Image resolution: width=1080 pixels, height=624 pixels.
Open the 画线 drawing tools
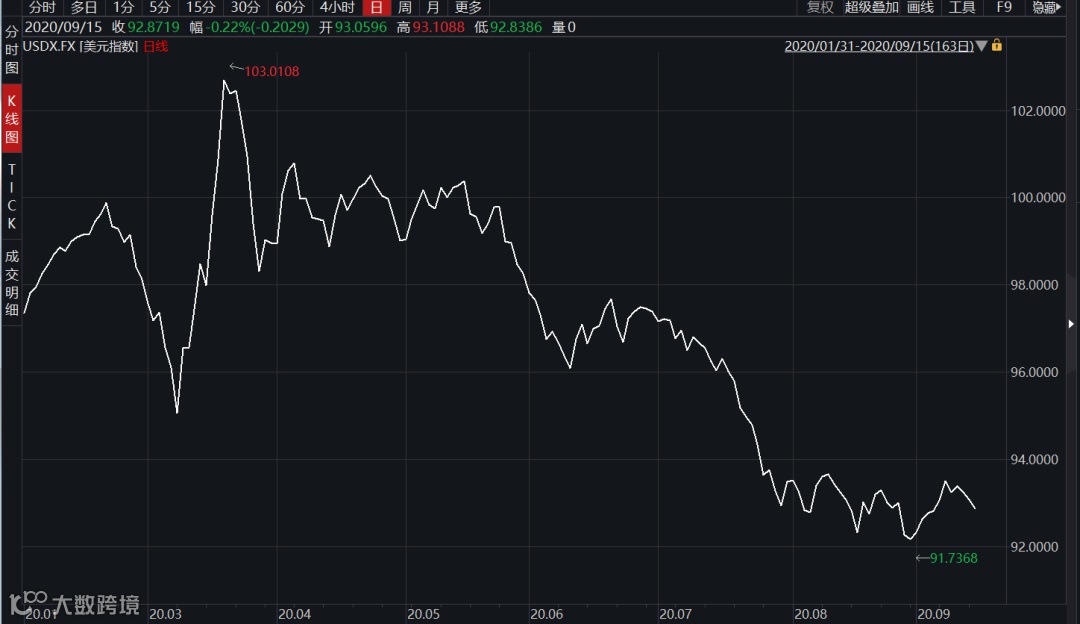pyautogui.click(x=920, y=8)
